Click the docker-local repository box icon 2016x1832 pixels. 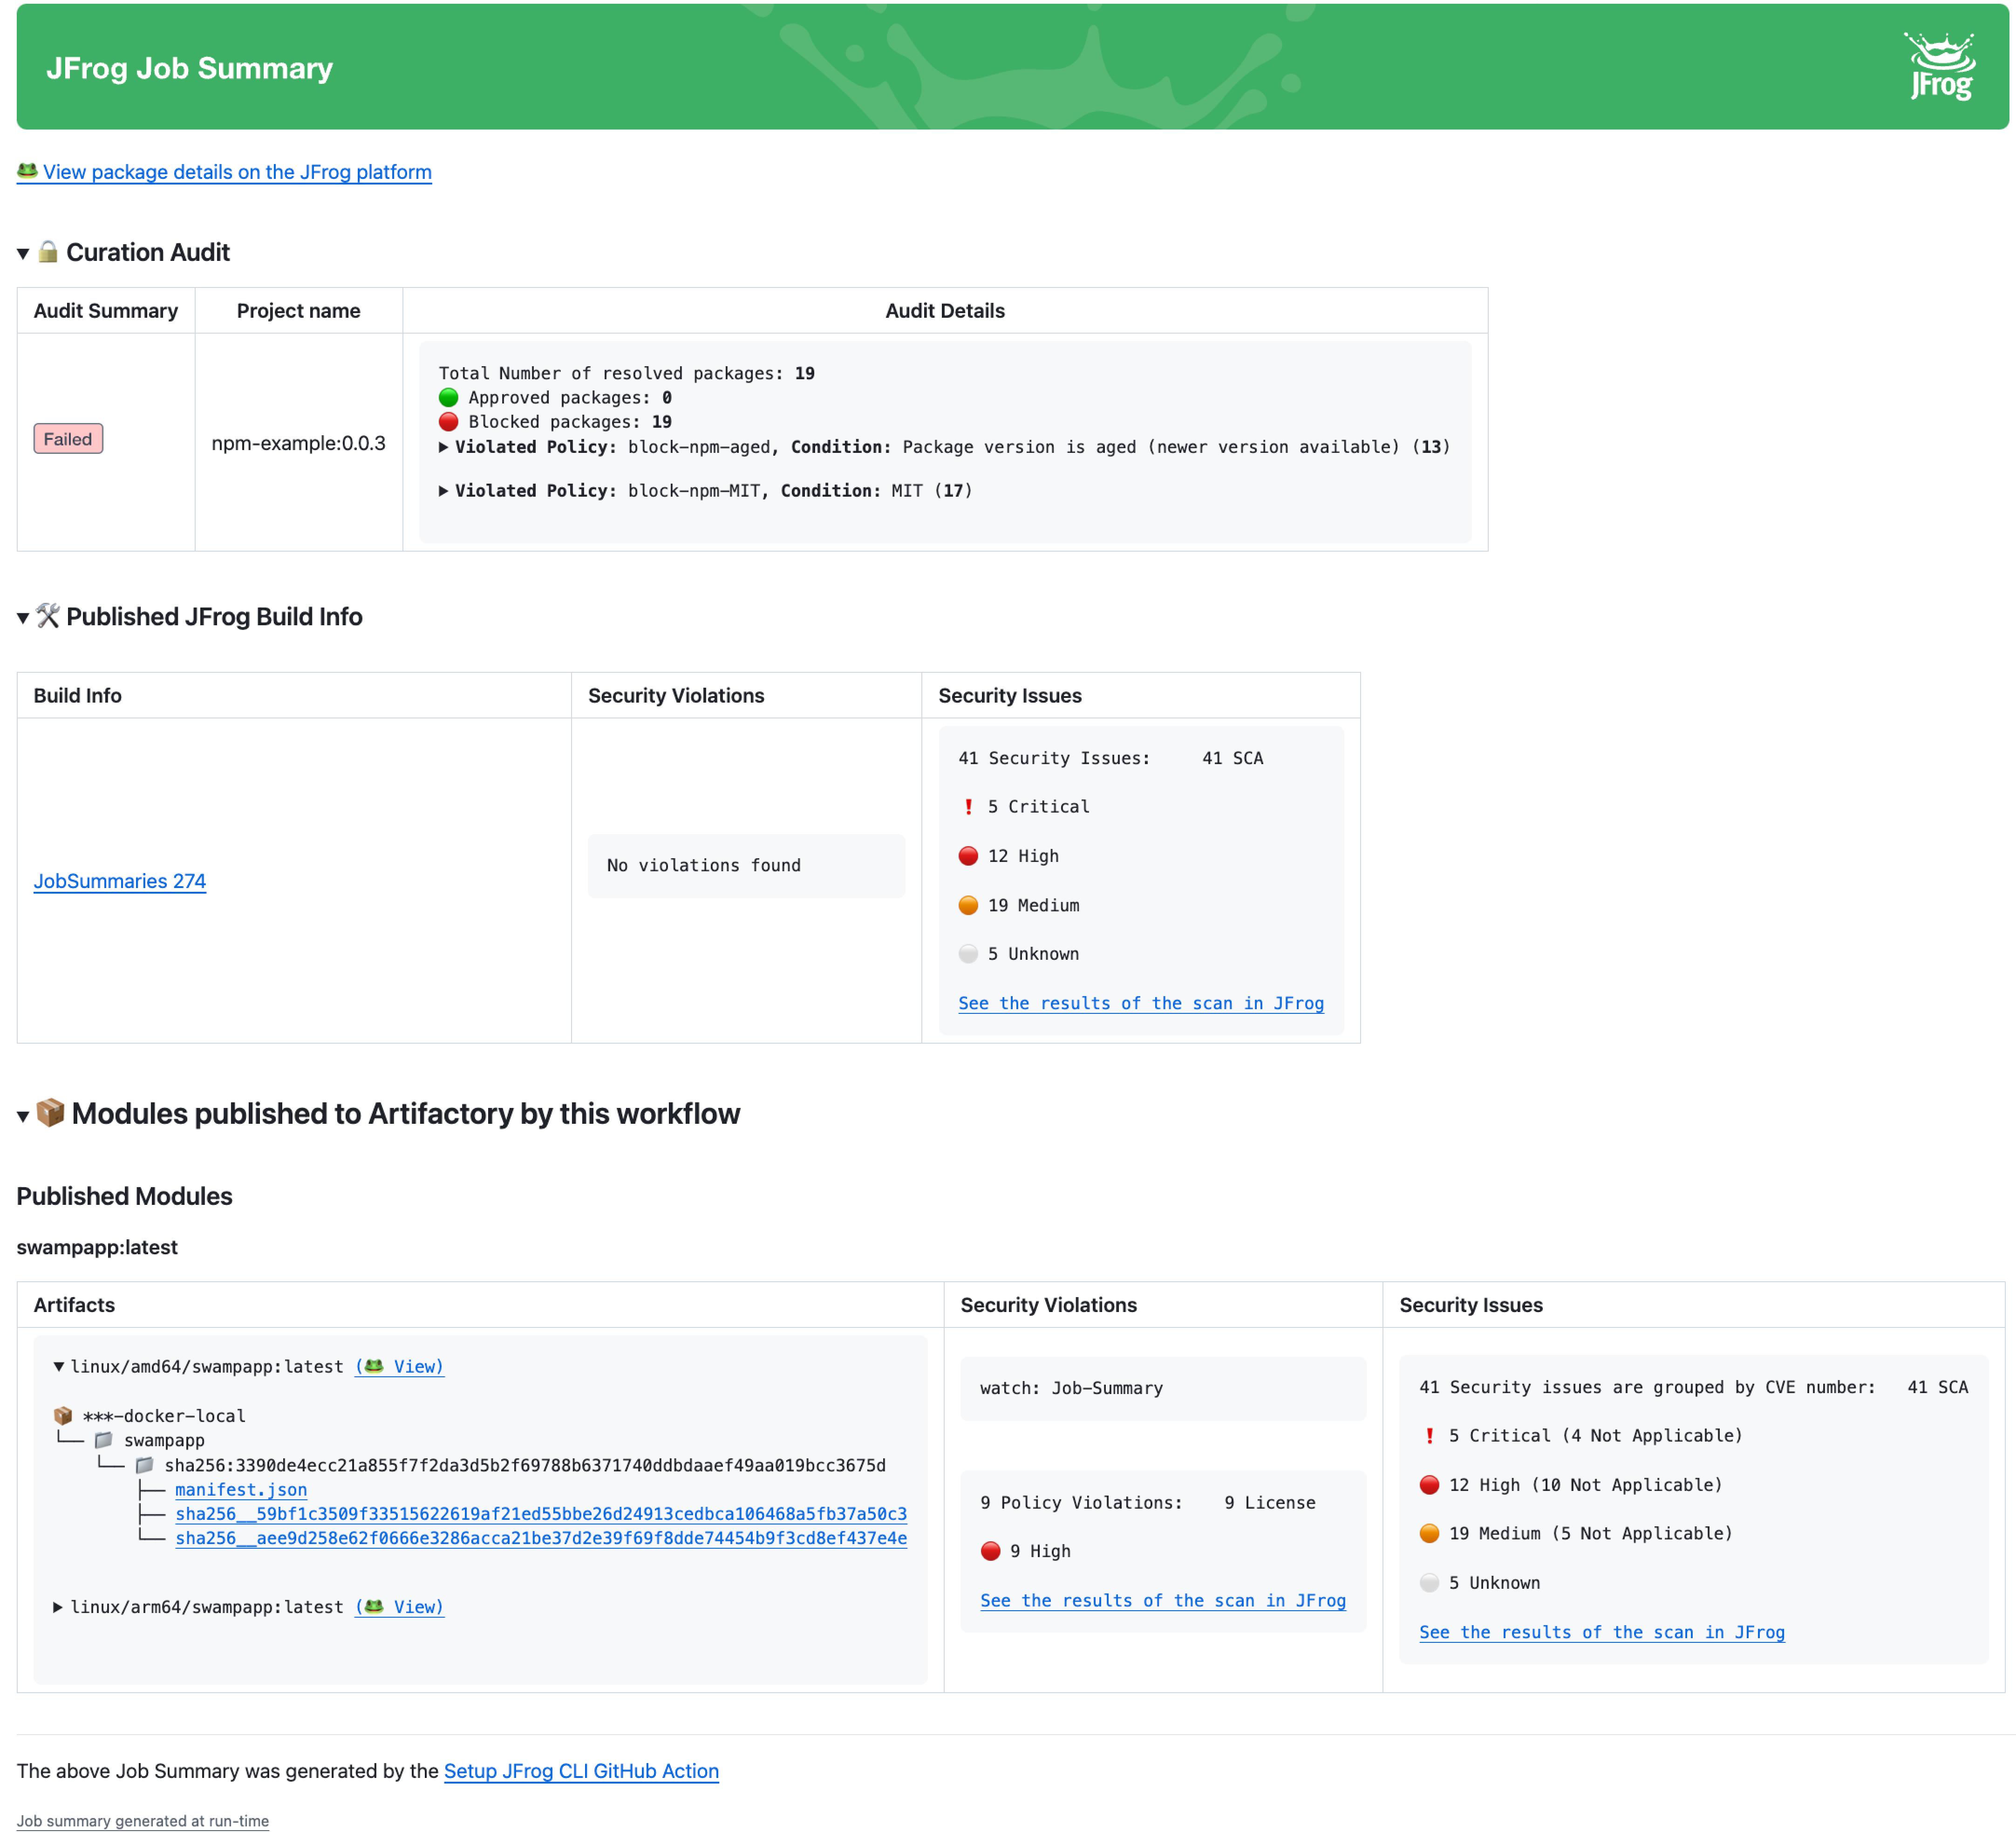click(x=63, y=1415)
